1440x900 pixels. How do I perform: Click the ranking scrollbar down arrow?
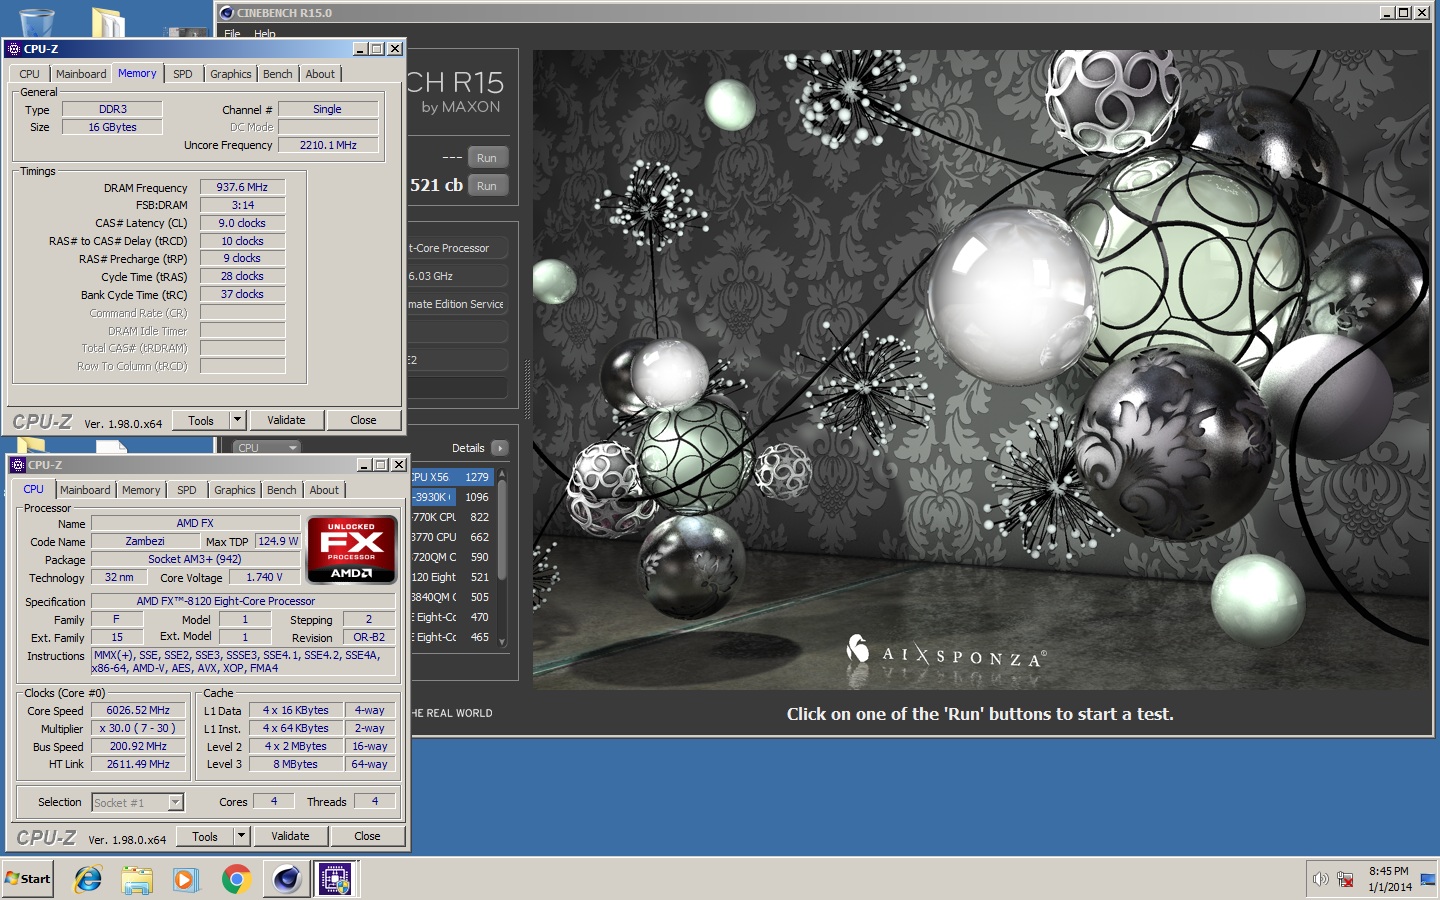502,642
